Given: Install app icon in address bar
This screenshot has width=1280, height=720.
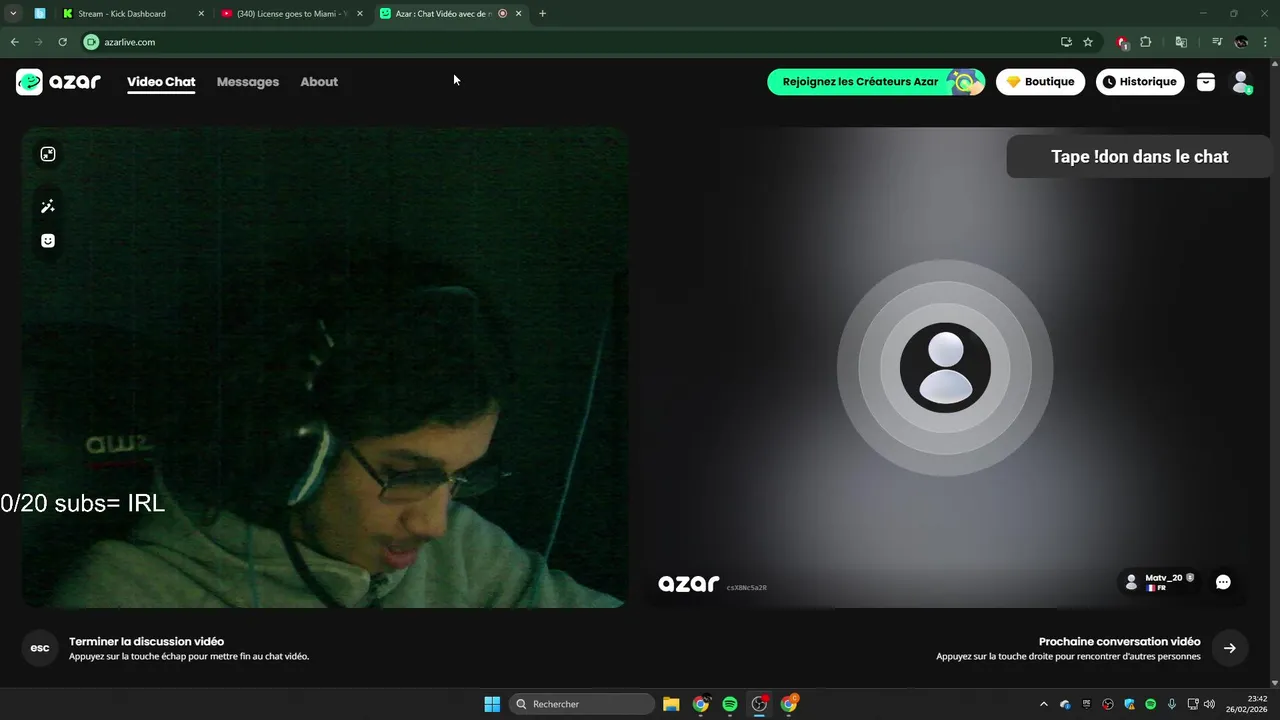Looking at the screenshot, I should click(x=1066, y=42).
